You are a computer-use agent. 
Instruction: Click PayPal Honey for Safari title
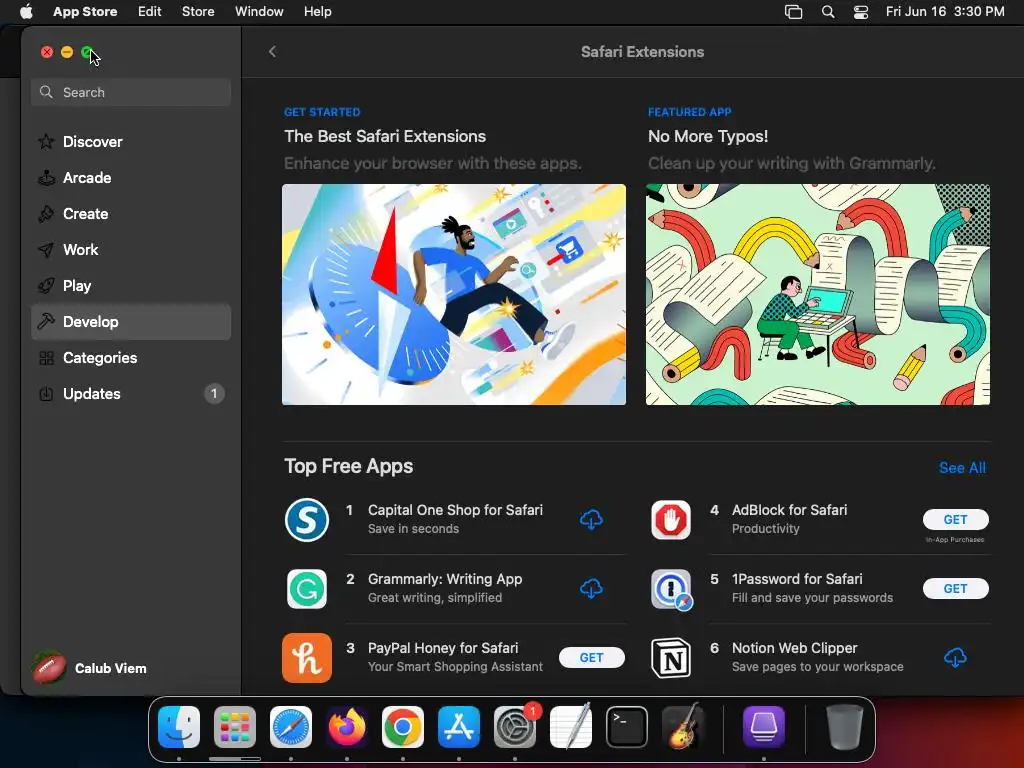[443, 648]
